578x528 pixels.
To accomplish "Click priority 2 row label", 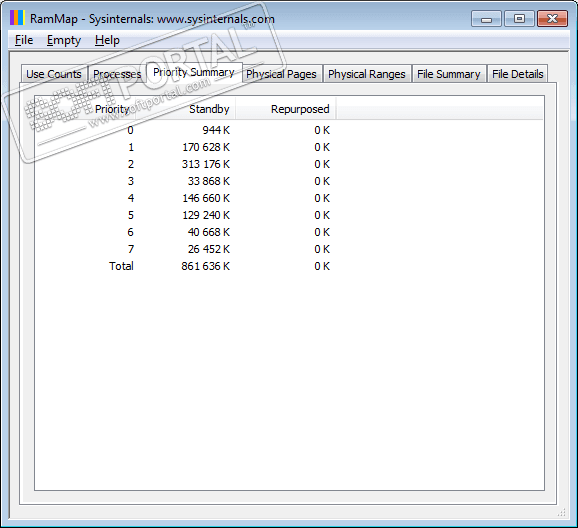I will (x=130, y=164).
